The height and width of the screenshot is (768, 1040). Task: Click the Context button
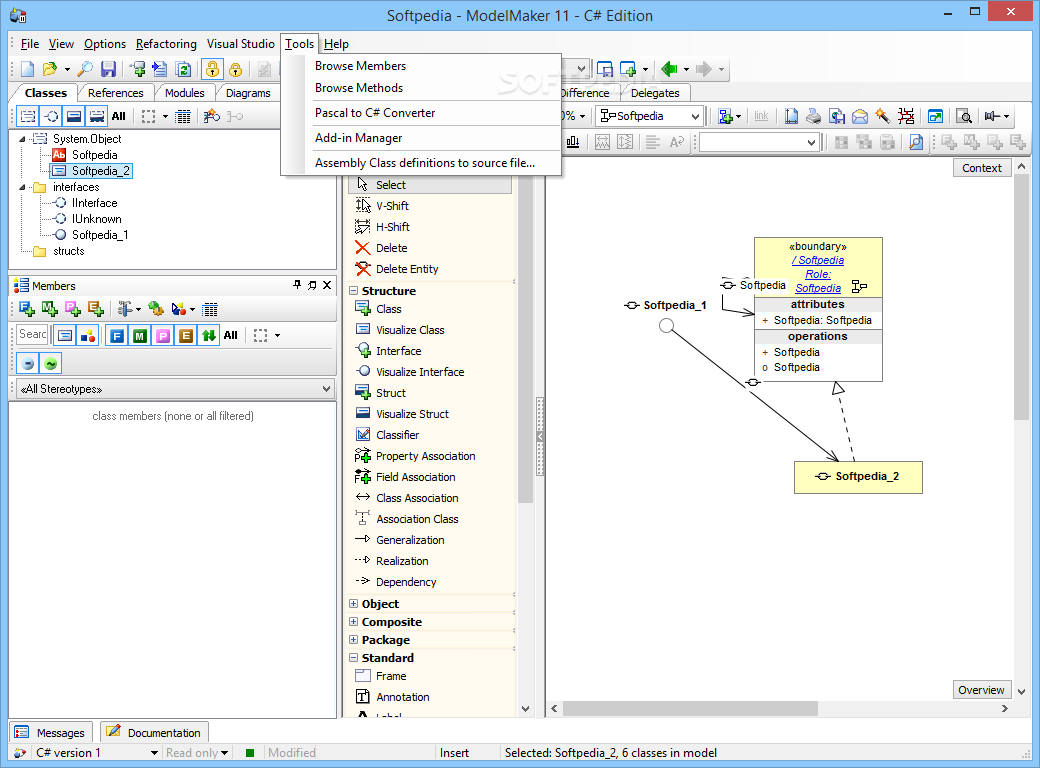982,168
